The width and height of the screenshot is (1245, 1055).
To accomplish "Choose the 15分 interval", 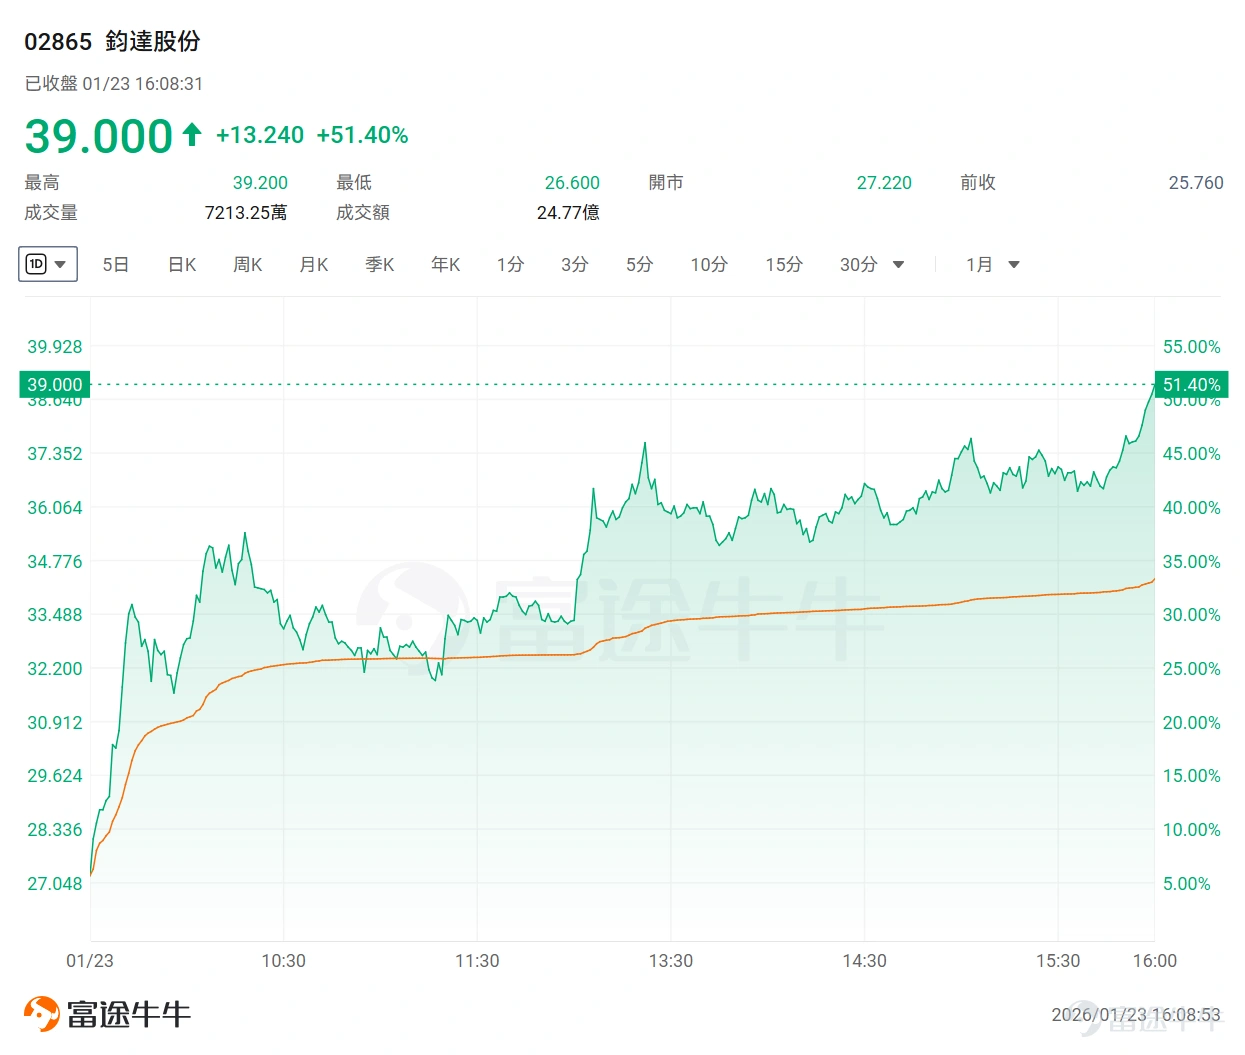I will [784, 264].
